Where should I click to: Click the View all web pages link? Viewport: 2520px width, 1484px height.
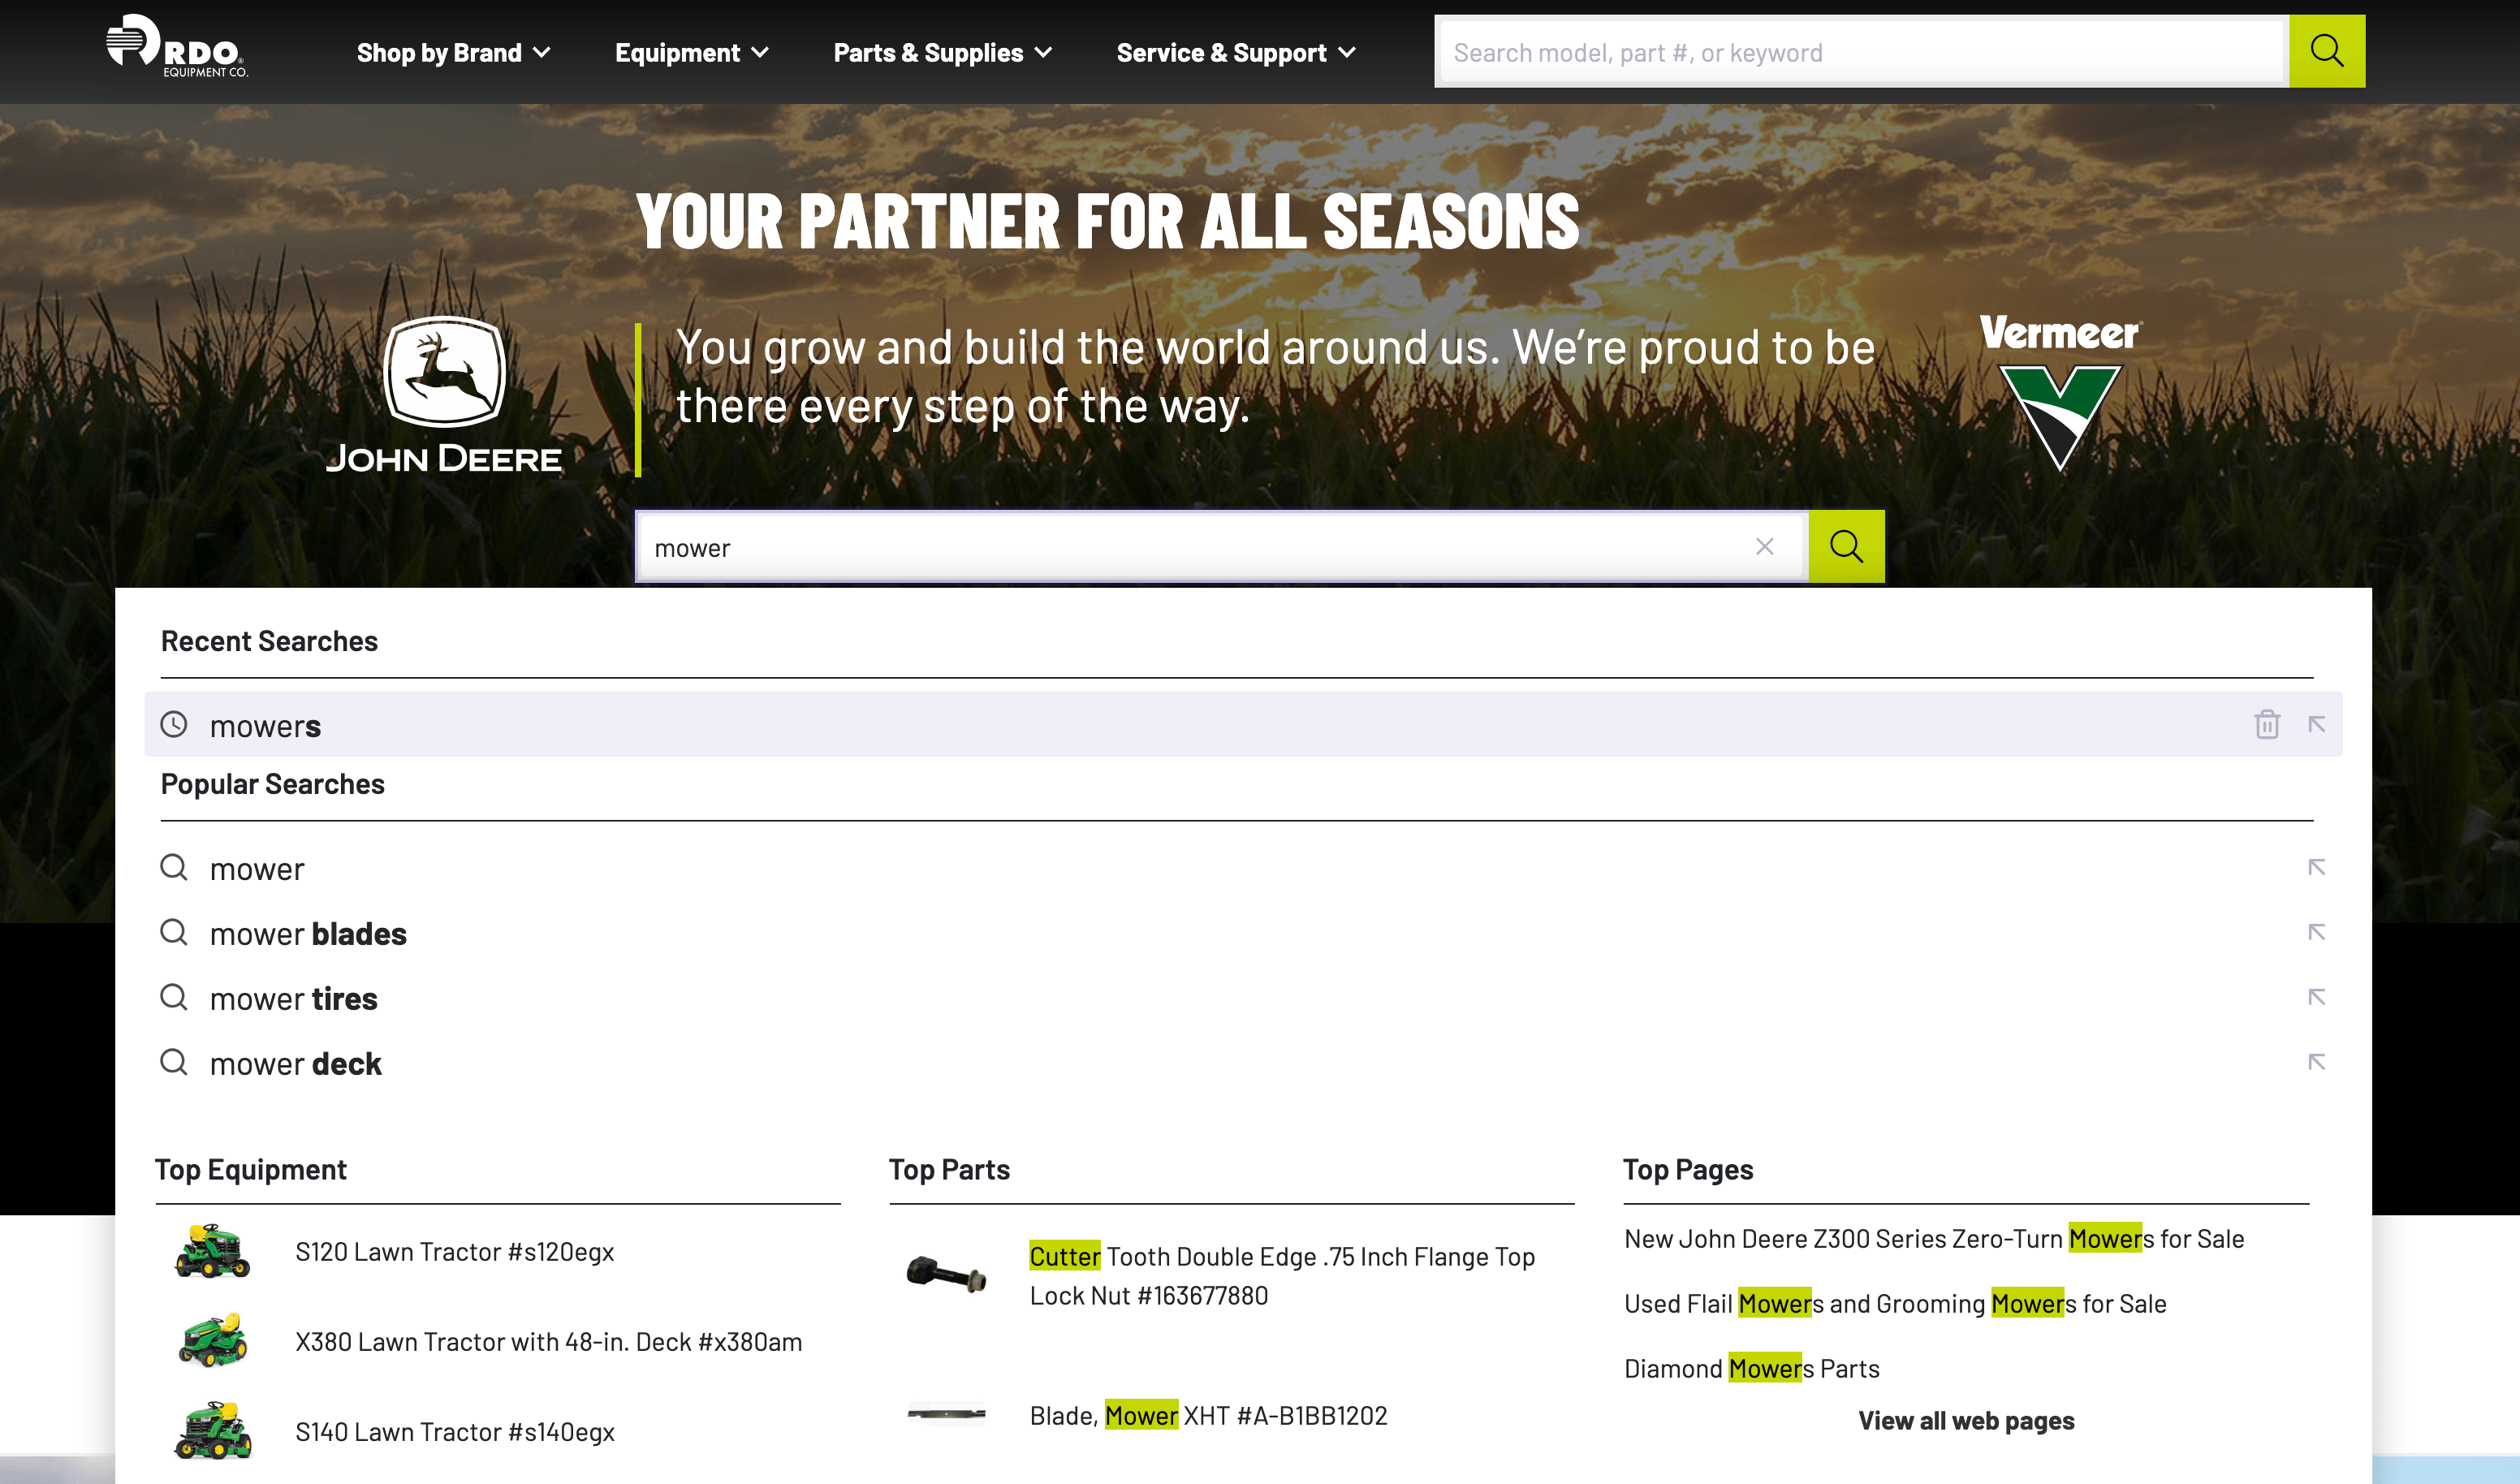pyautogui.click(x=1966, y=1420)
